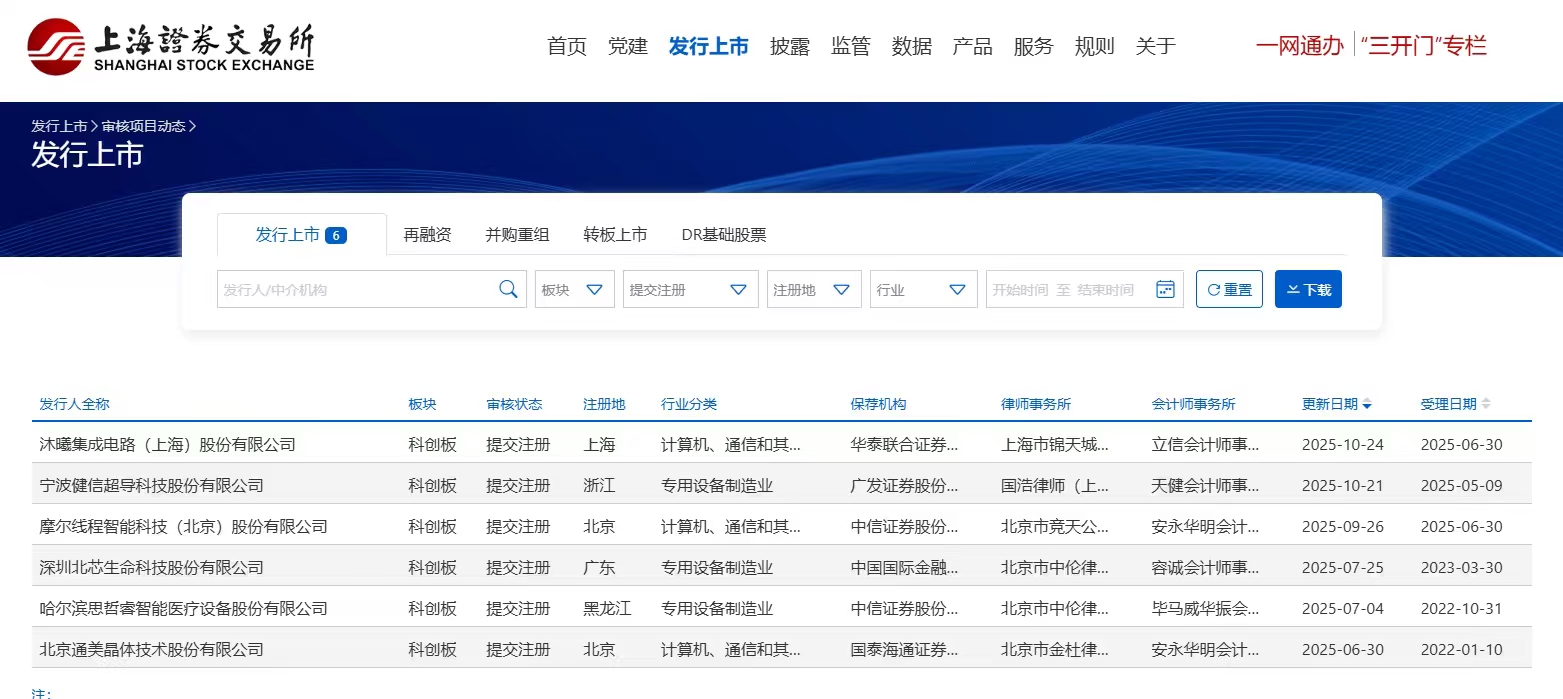Screen dimensions: 1563x699
Task: Open the calendar date picker icon
Action: (x=1165, y=290)
